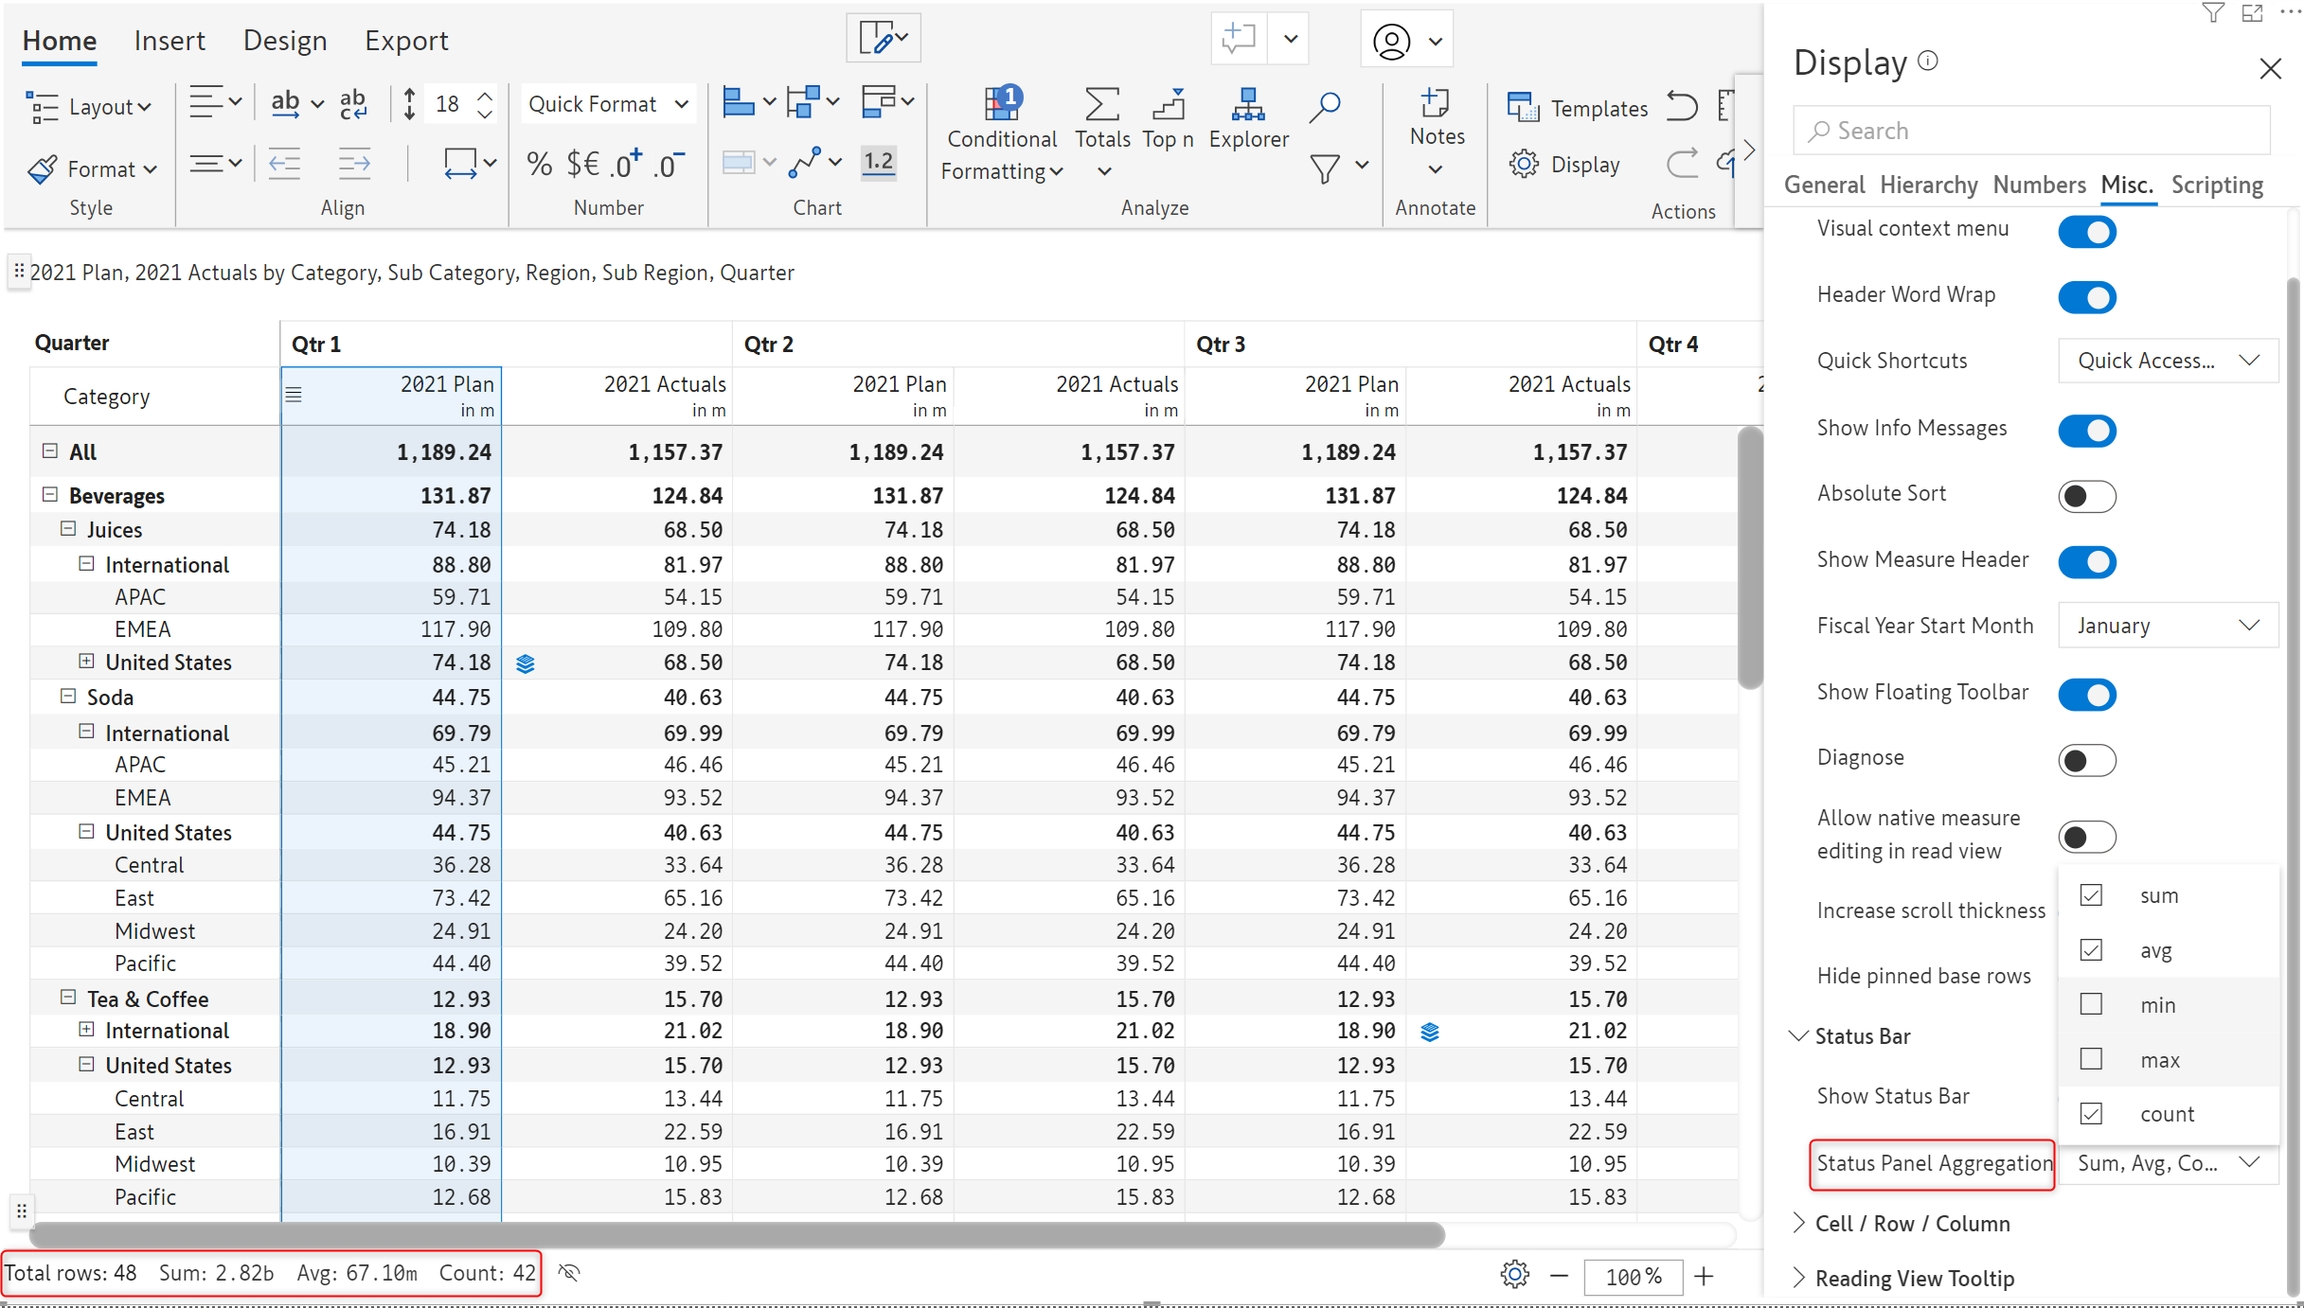Viewport: 2304px width, 1308px height.
Task: Open the Top n tool
Action: (x=1167, y=104)
